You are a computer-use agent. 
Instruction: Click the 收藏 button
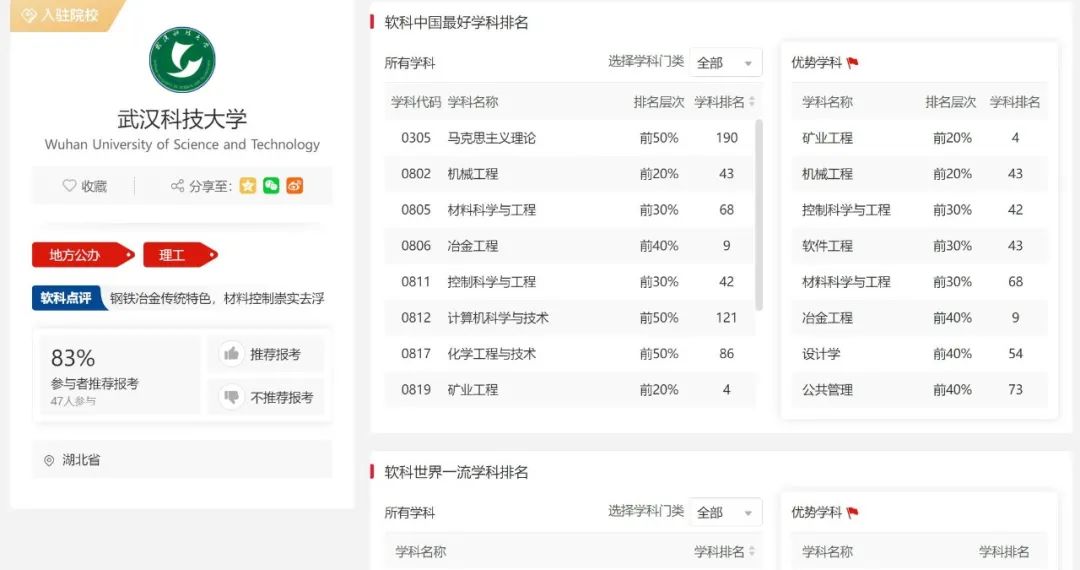[85, 185]
